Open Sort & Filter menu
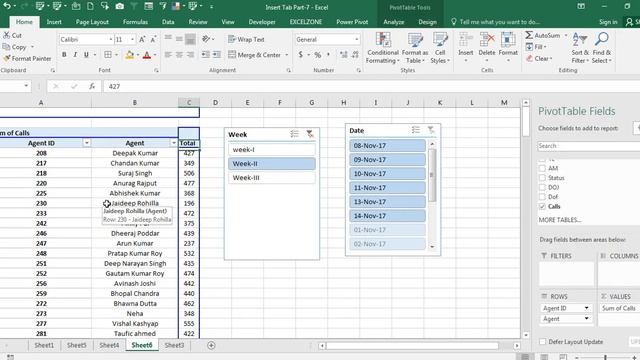The width and height of the screenshot is (640, 360). (x=580, y=48)
